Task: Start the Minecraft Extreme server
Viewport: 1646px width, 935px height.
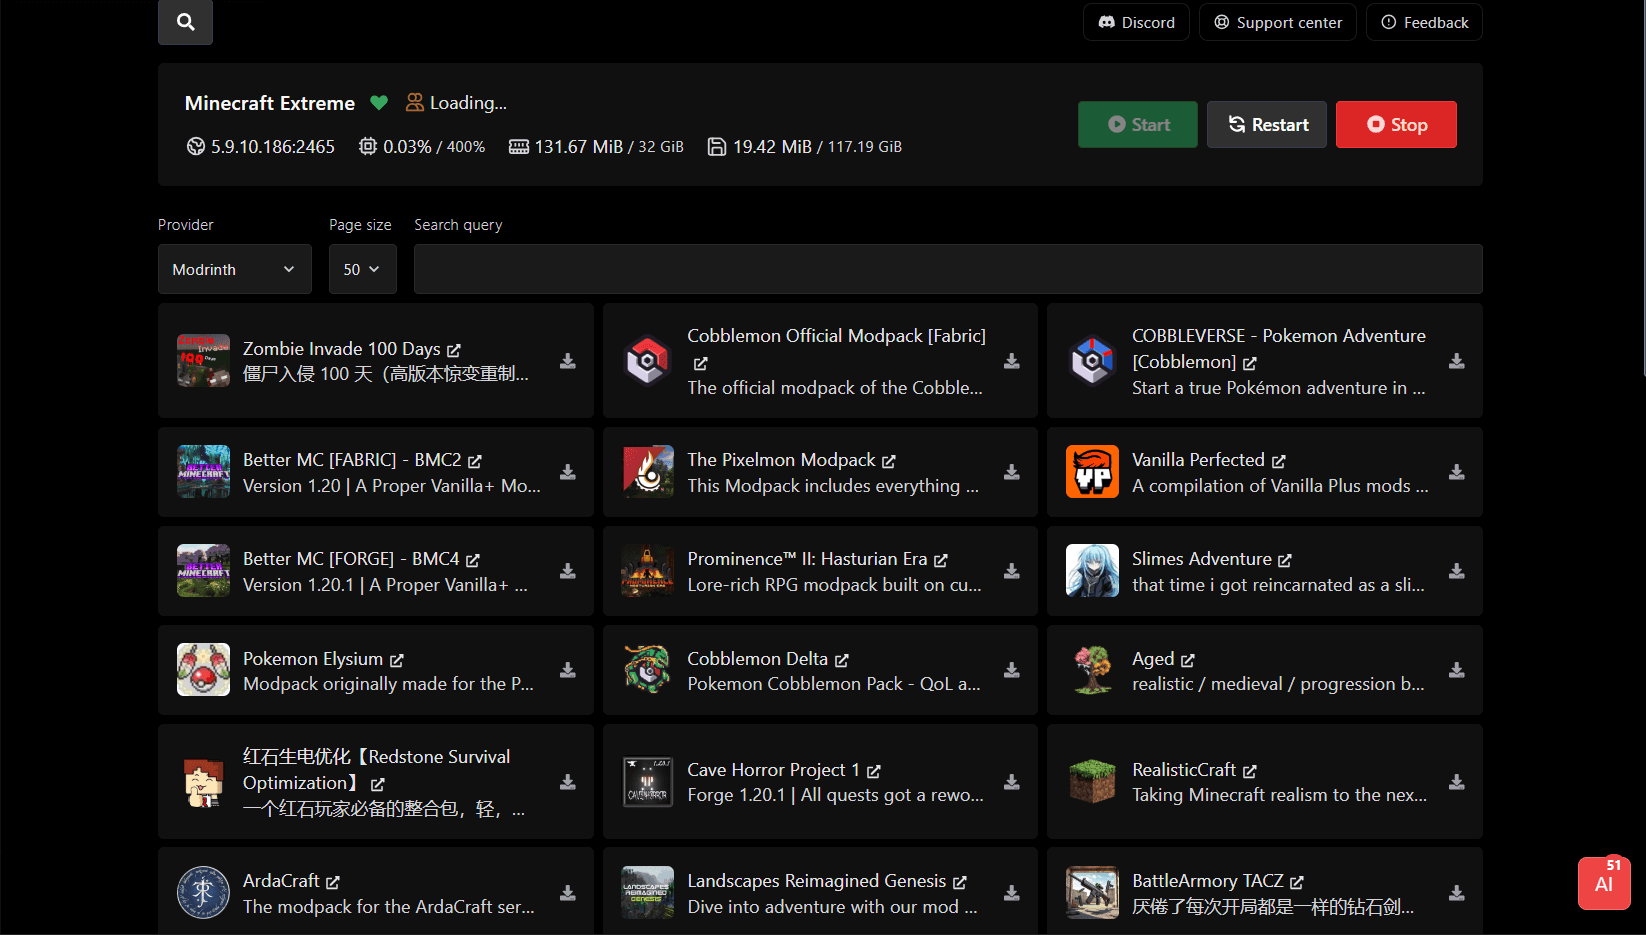Action: tap(1138, 124)
